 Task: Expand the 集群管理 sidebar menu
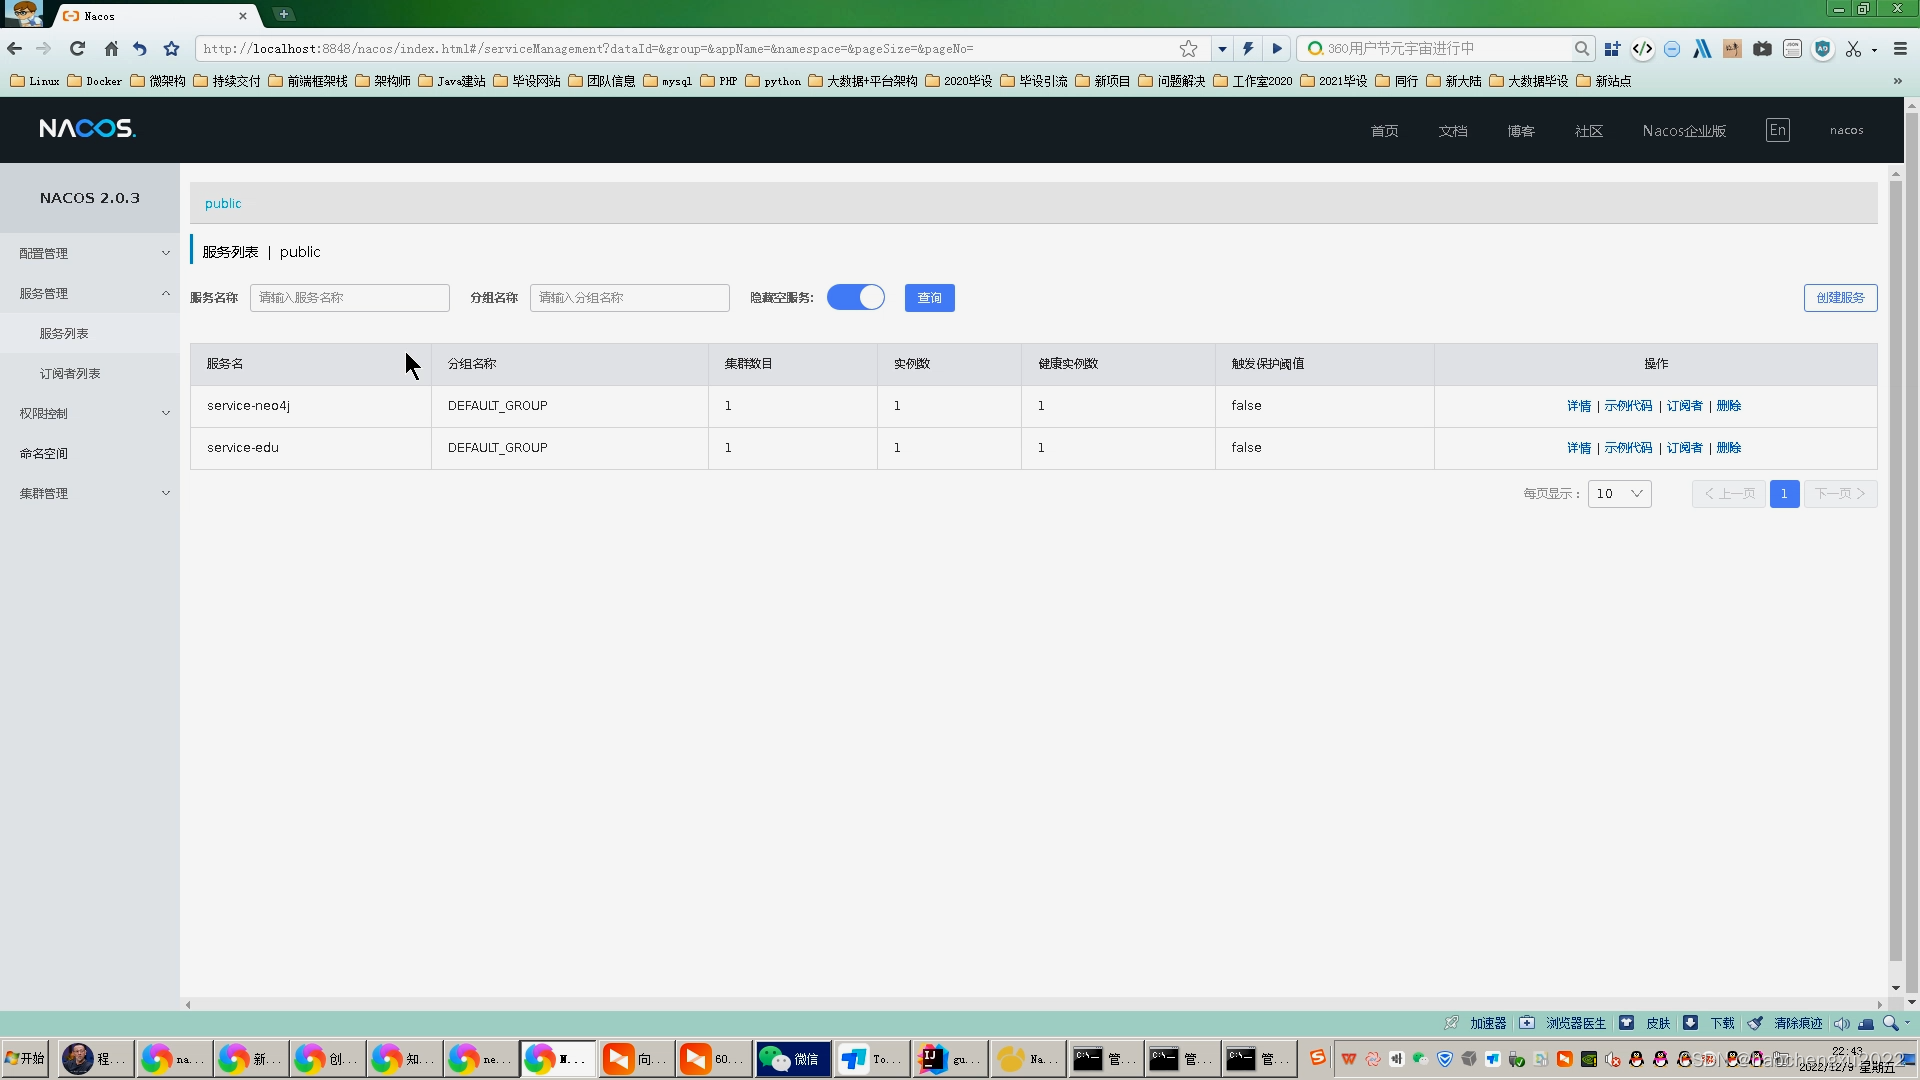pyautogui.click(x=90, y=493)
